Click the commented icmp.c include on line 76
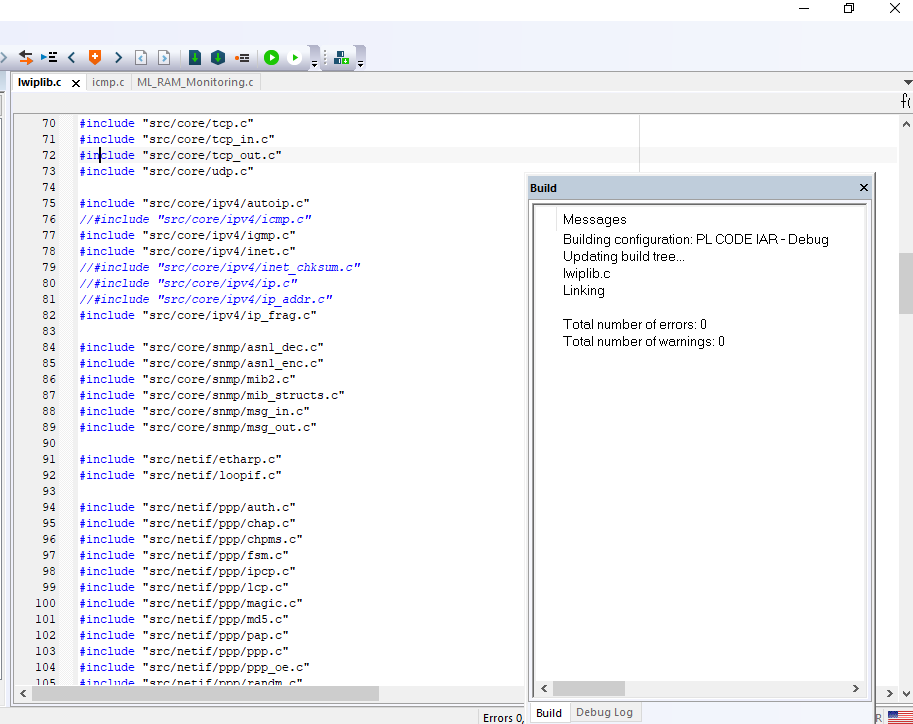This screenshot has width=913, height=724. pyautogui.click(x=195, y=219)
